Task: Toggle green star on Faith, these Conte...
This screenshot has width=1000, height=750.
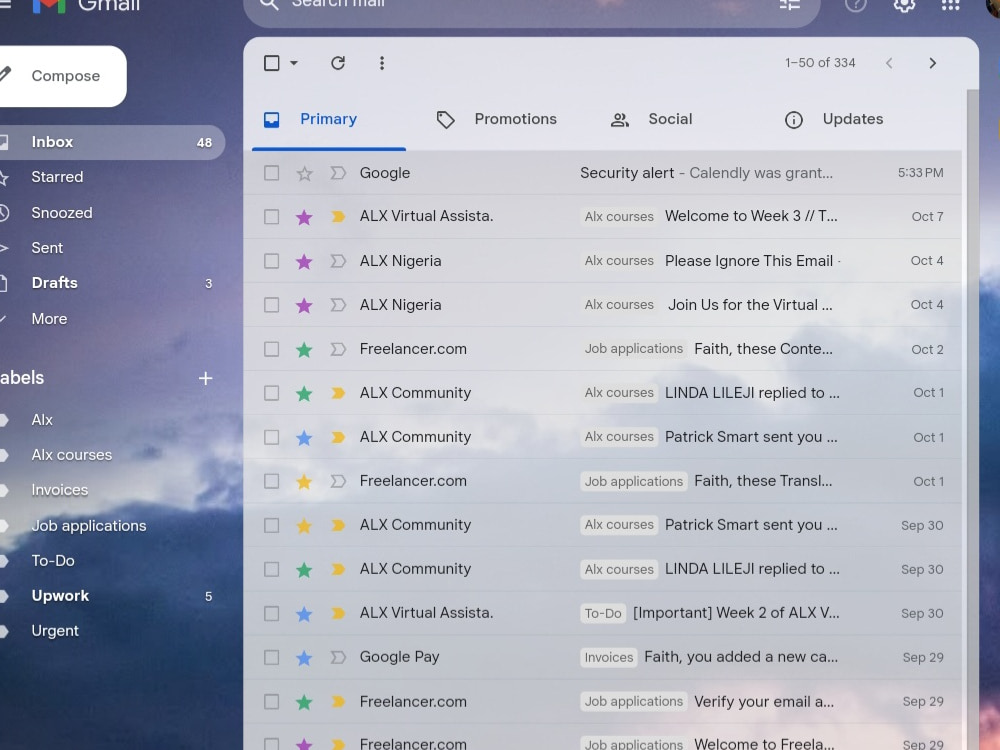Action: click(304, 349)
